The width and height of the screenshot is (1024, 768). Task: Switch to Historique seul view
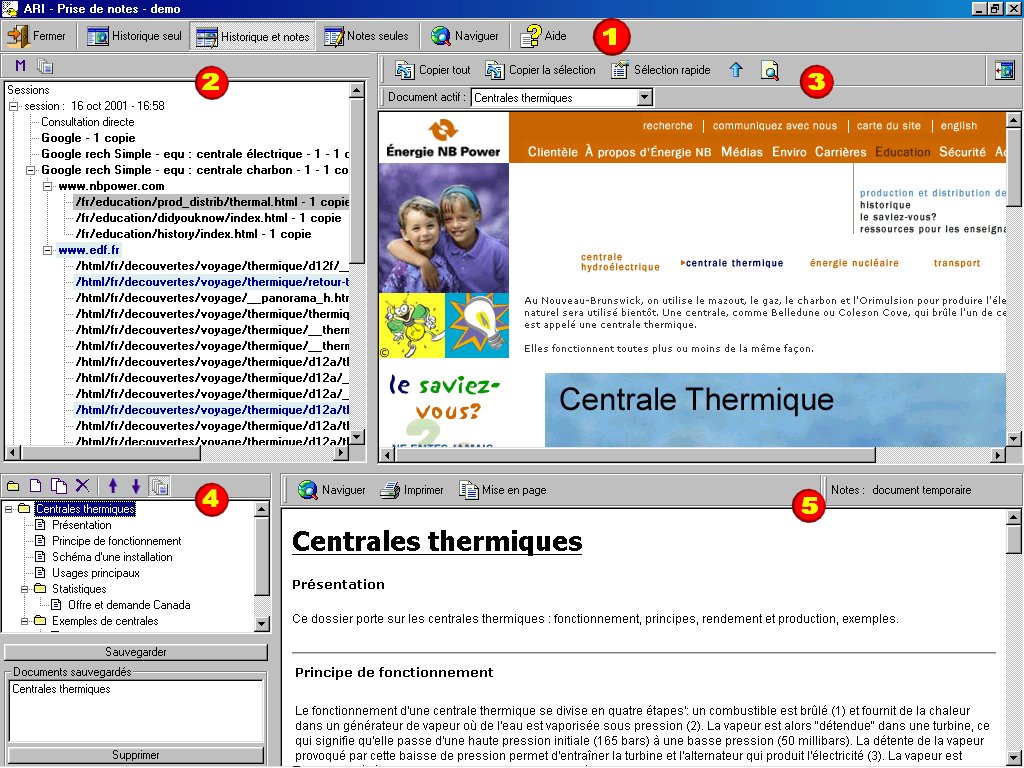pyautogui.click(x=132, y=36)
